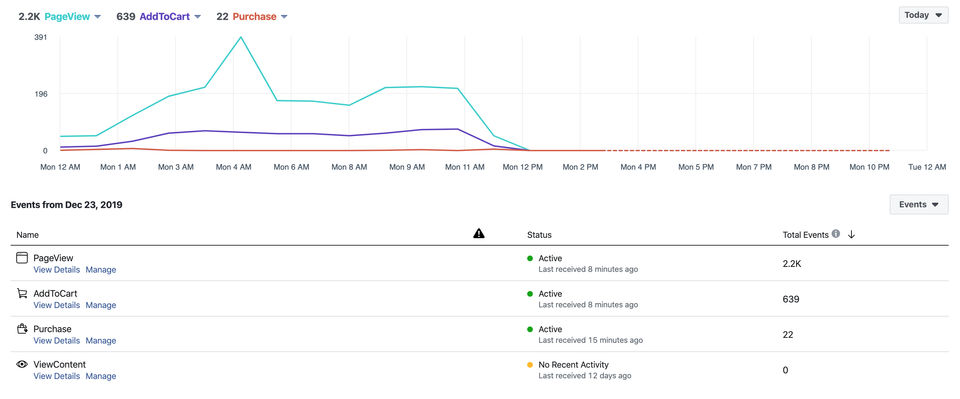Click the 2.2K total for PageView row
Viewport: 960px width, 399px height.
[792, 264]
